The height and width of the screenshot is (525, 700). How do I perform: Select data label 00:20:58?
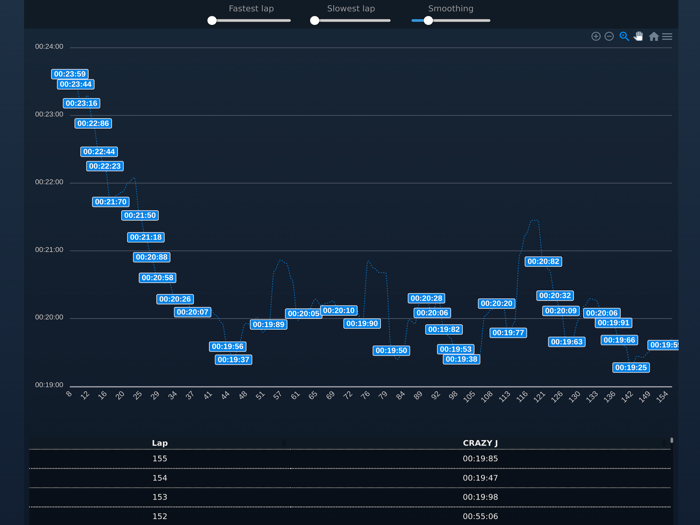point(158,278)
